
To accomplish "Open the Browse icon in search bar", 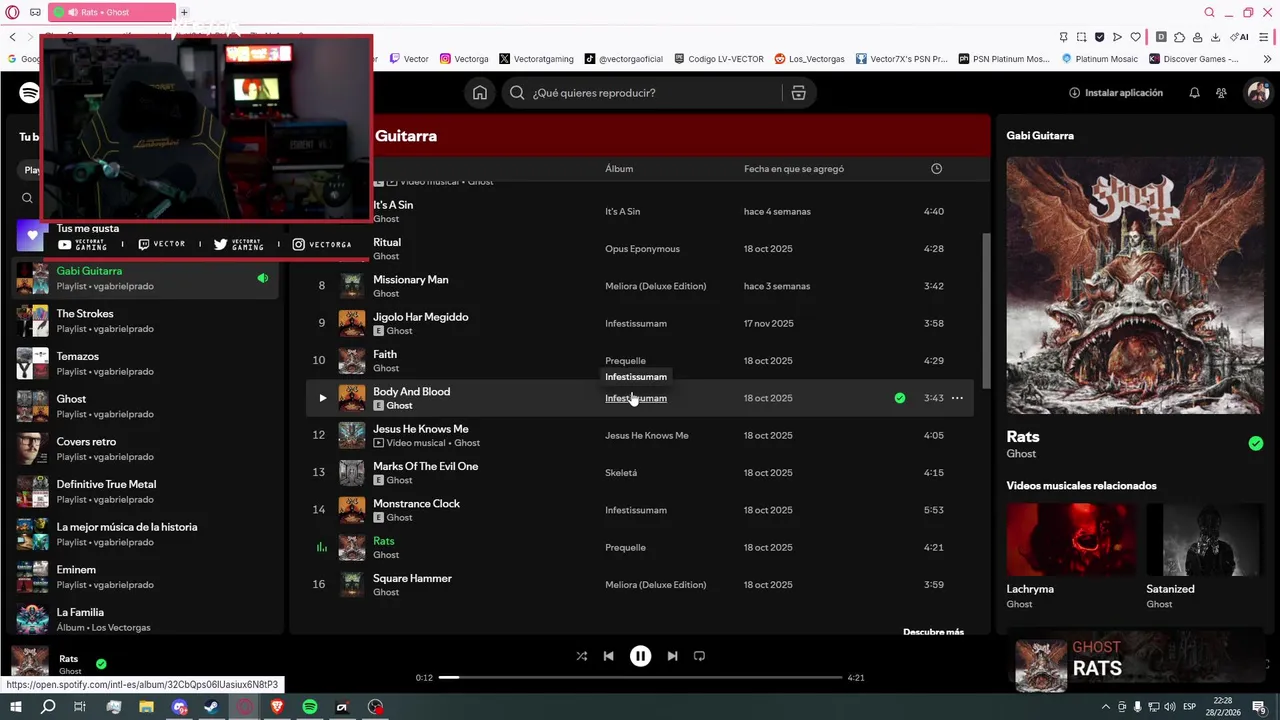I will pyautogui.click(x=798, y=93).
